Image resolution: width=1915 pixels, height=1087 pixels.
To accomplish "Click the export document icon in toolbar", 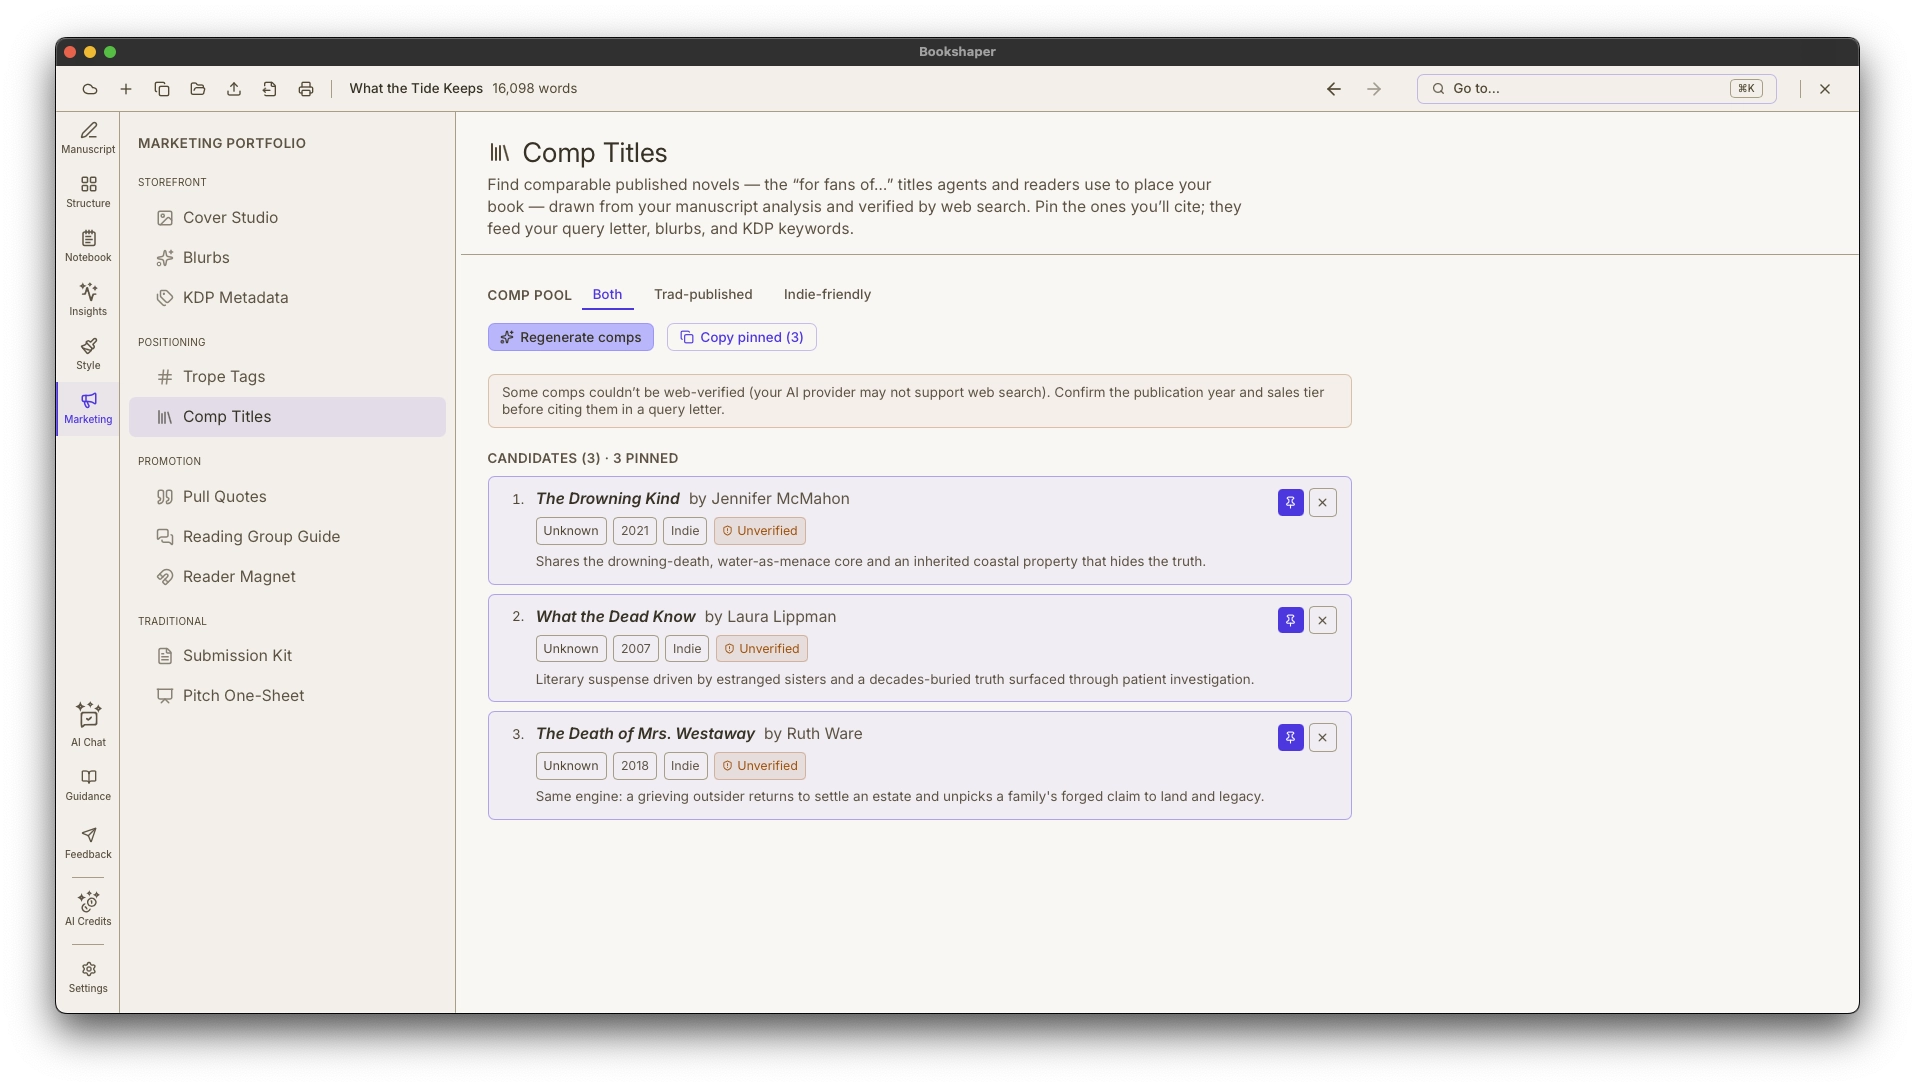I will coord(270,89).
